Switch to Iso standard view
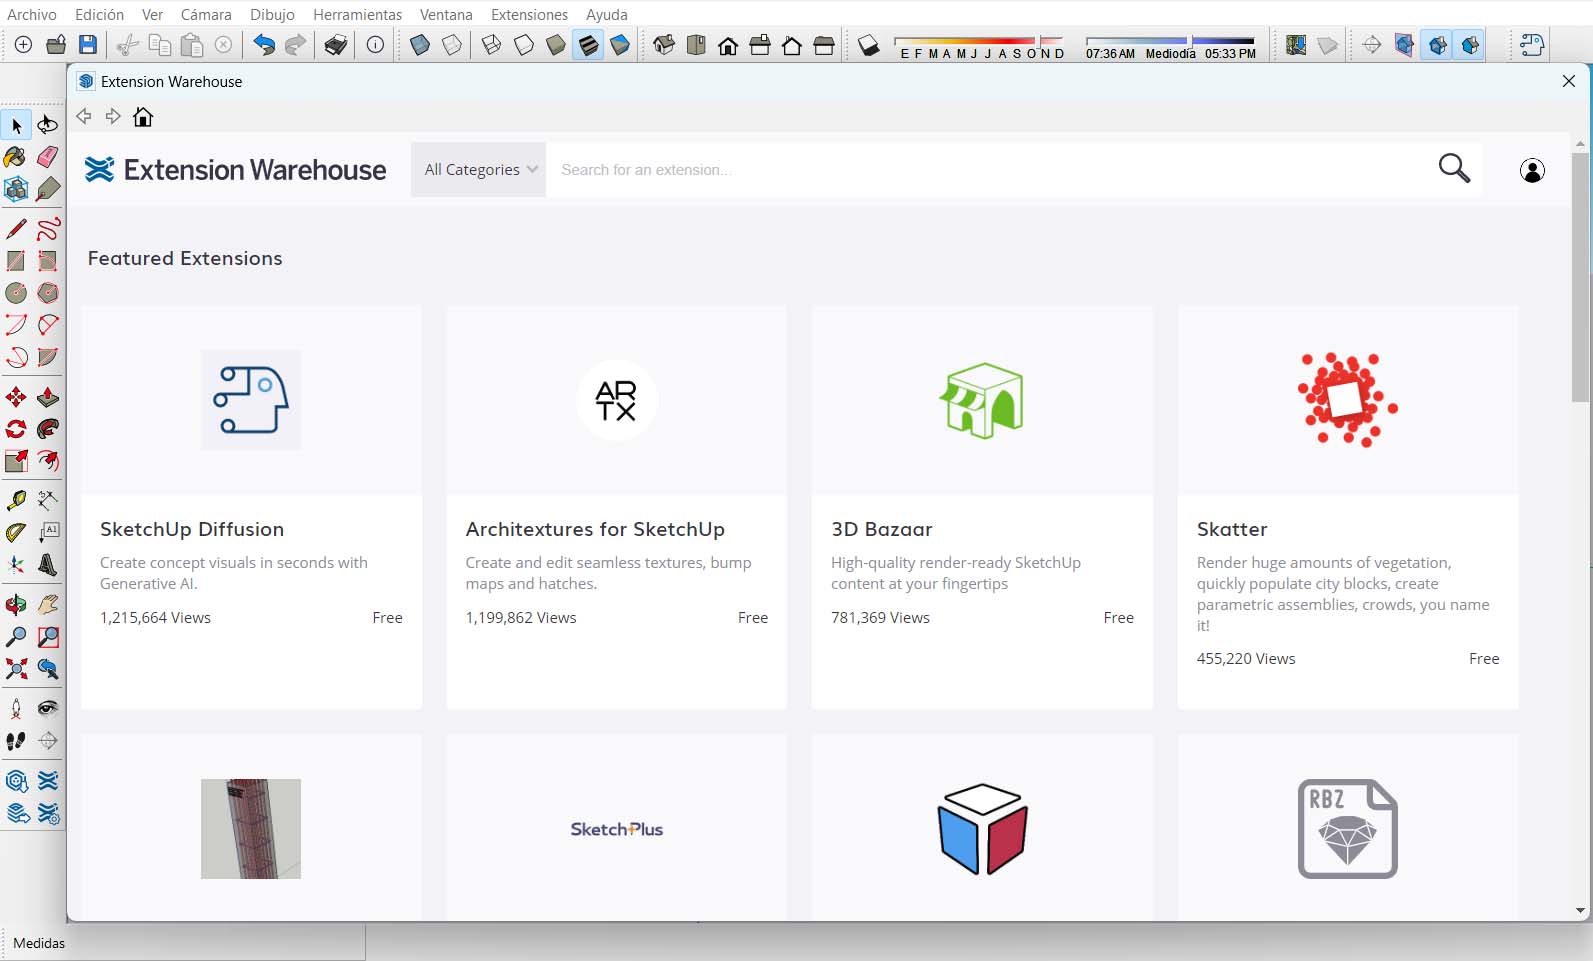Screen dimensions: 1593x961 click(x=664, y=45)
